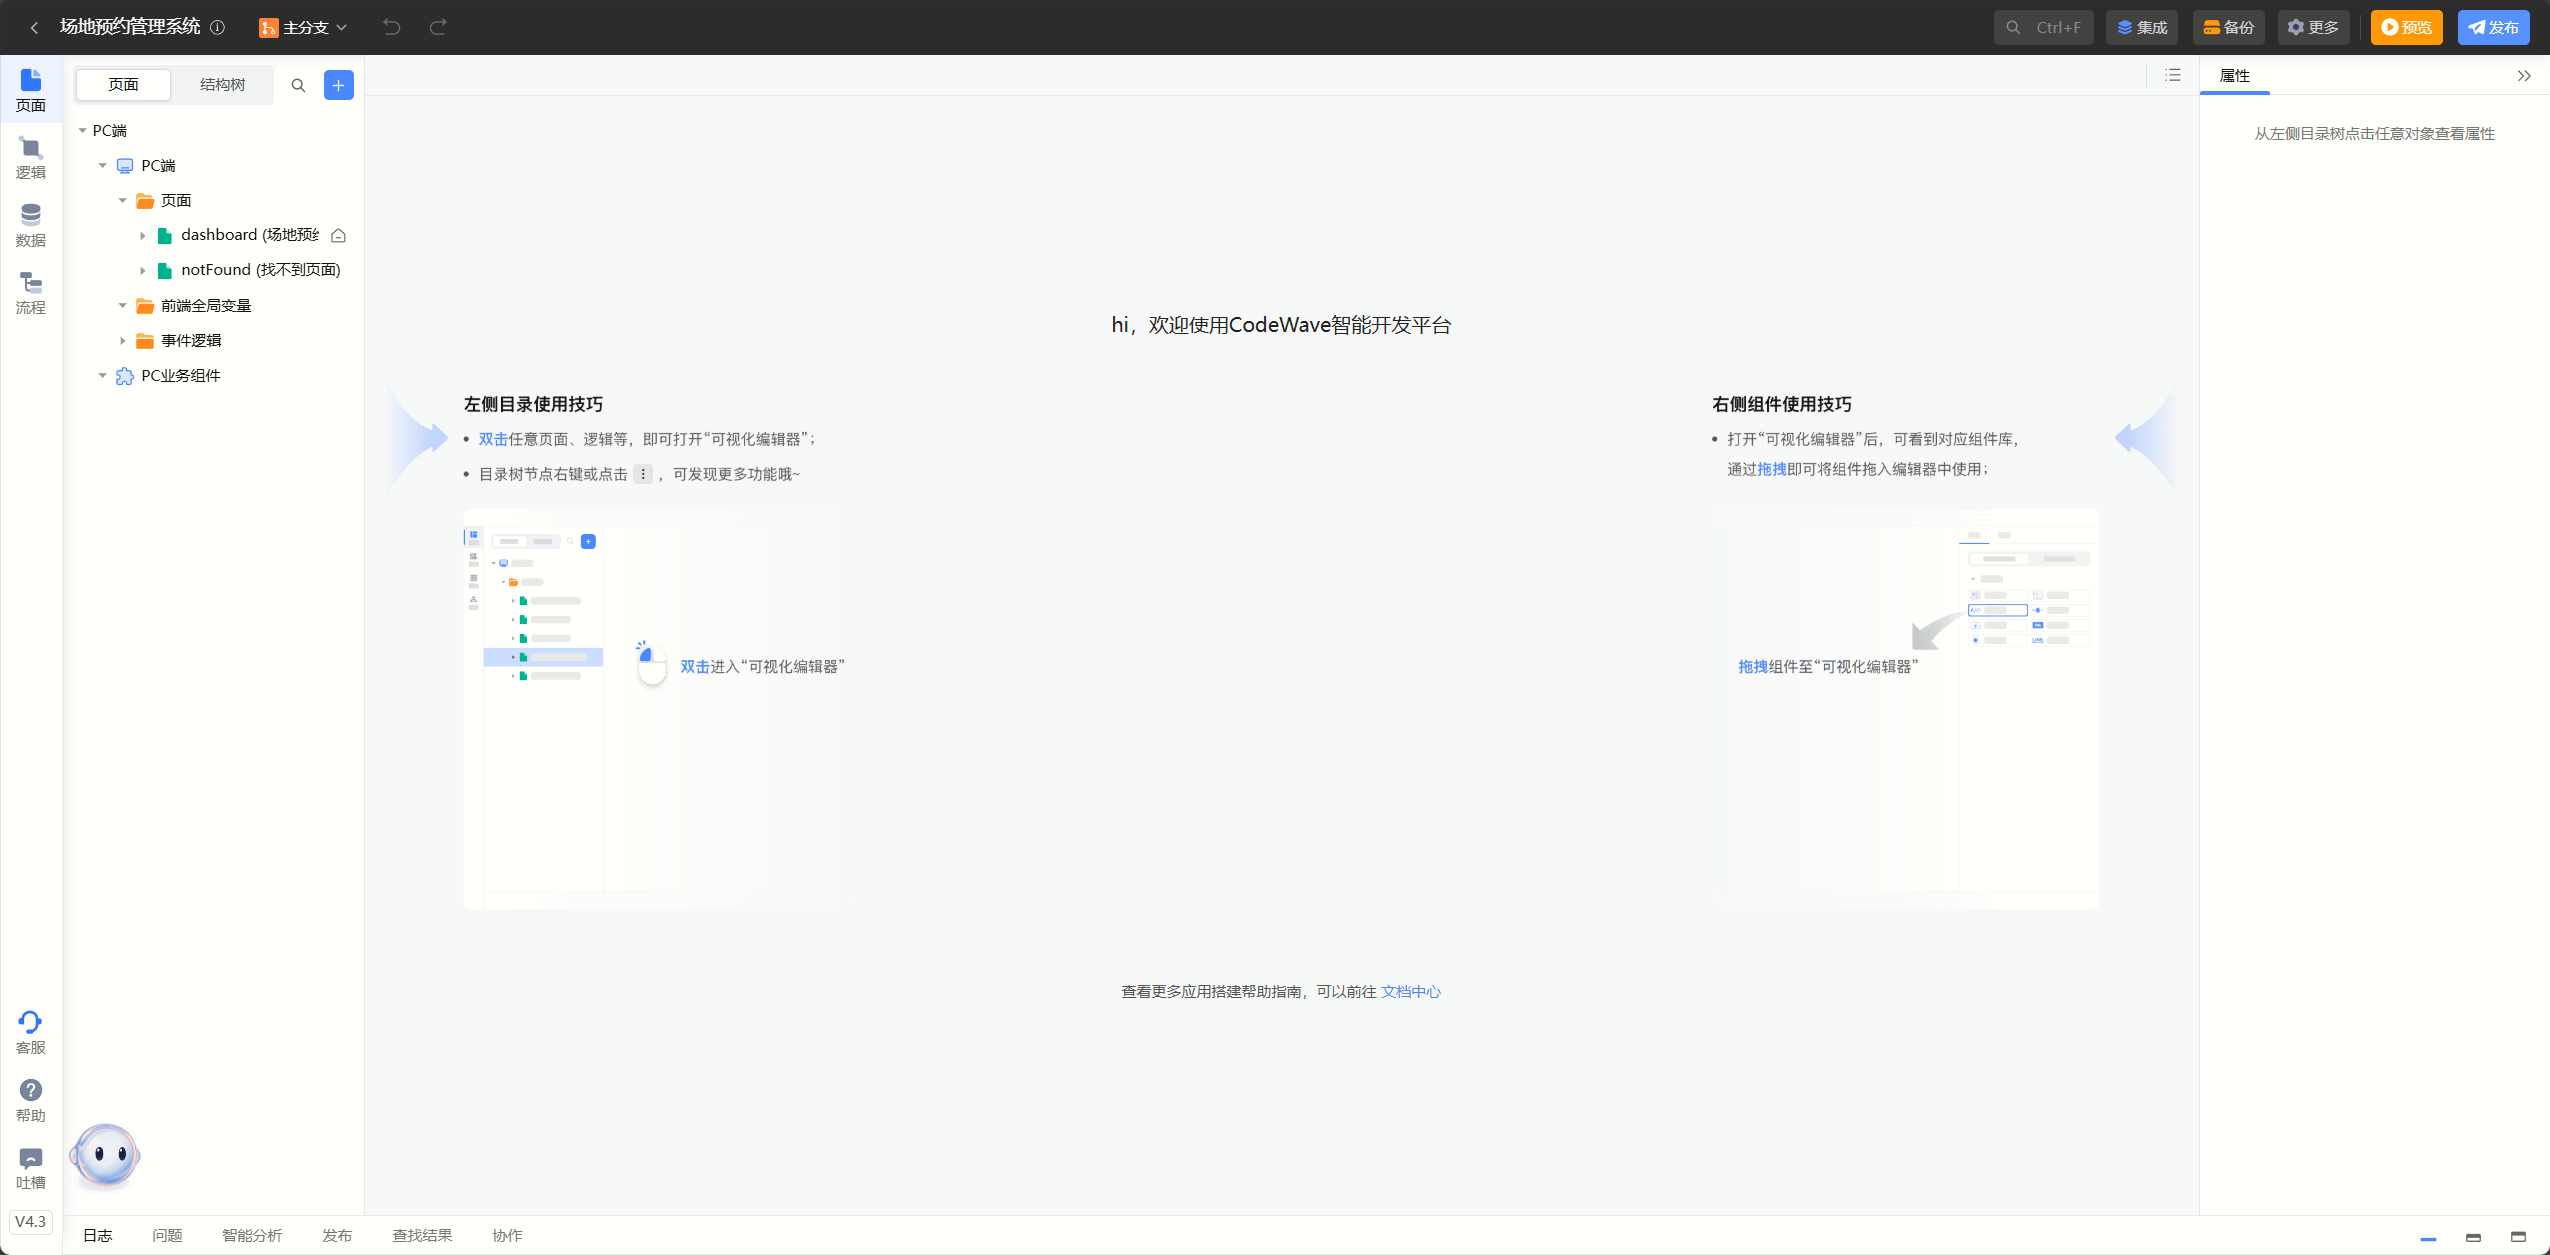Click the 发布 publish button
Screen dimensions: 2550x1255
(2493, 27)
